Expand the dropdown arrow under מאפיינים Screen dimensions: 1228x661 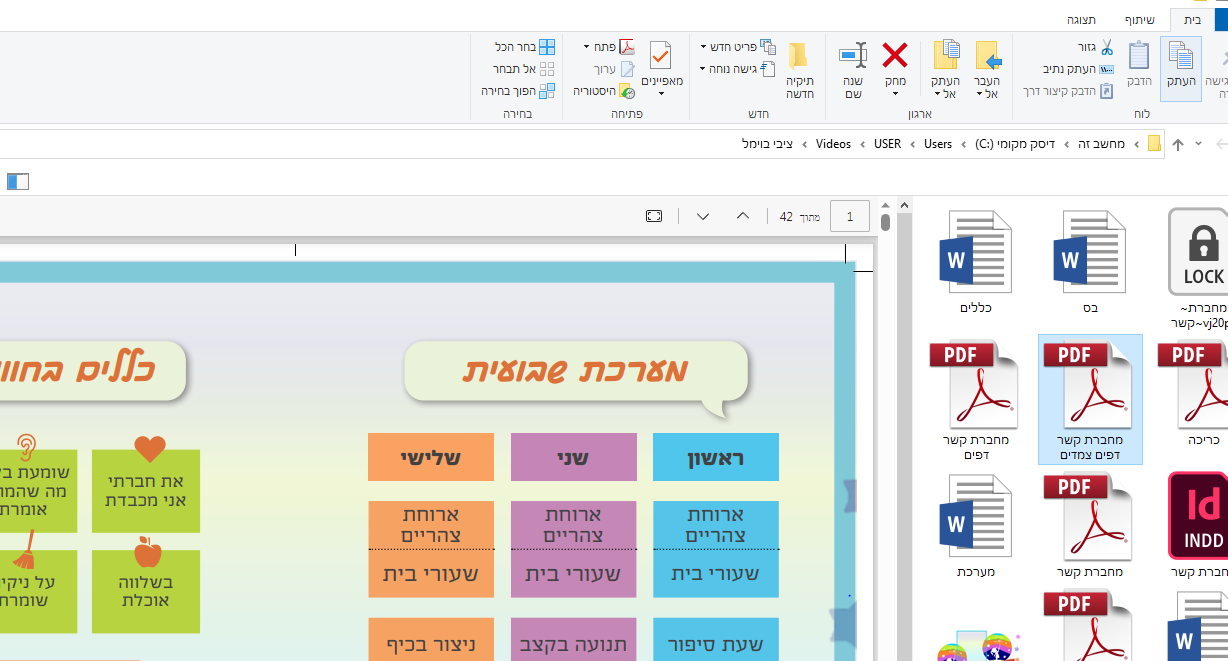pos(661,95)
